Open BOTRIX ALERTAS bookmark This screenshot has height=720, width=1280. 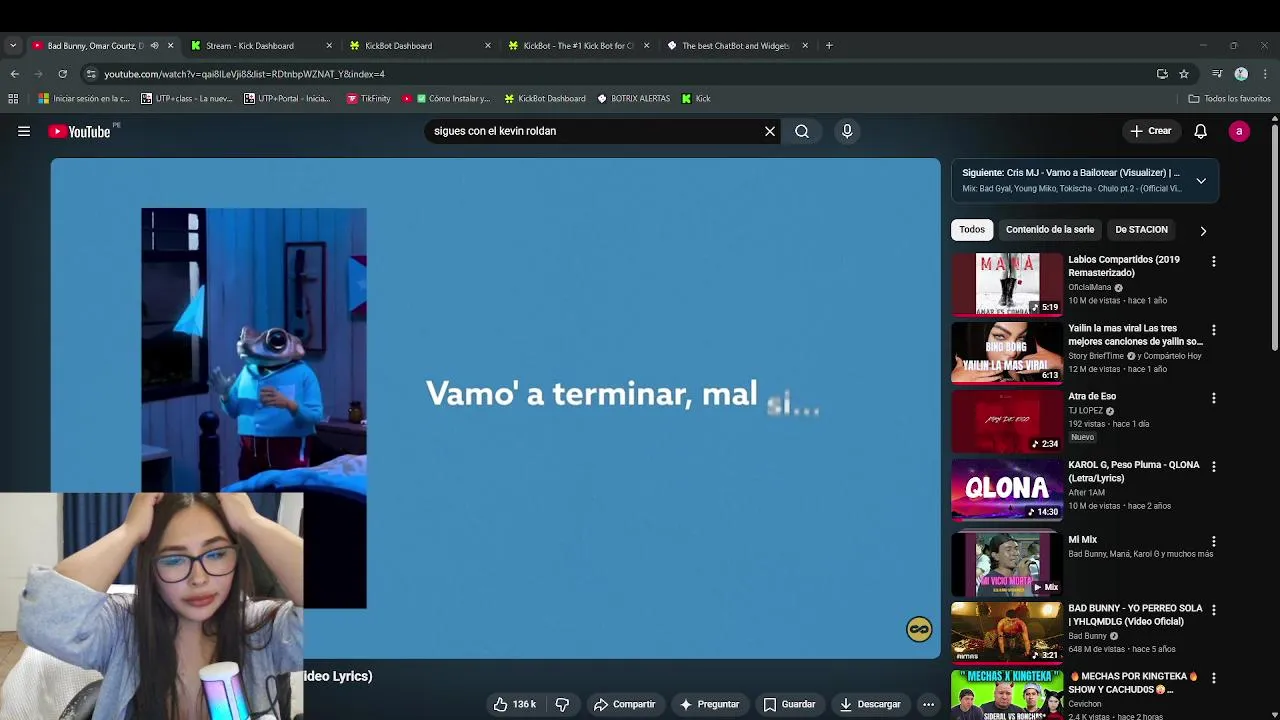pos(634,98)
